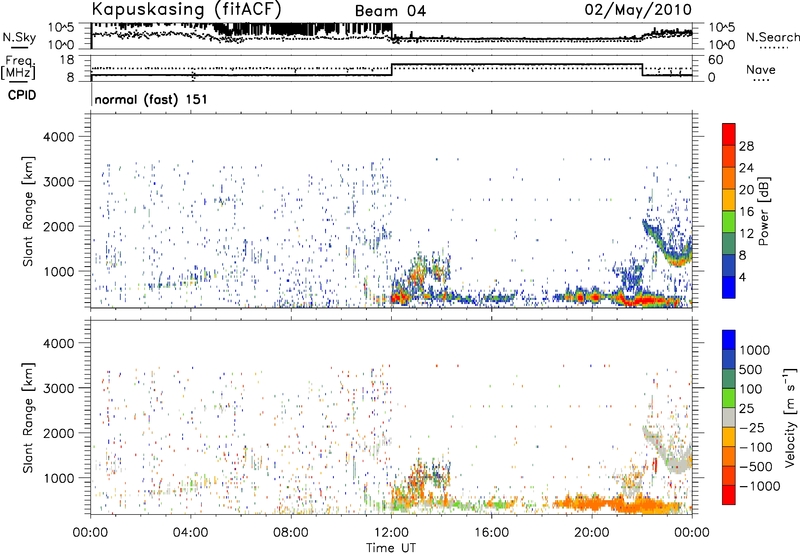Click the red top of power colorbar
800x554 pixels.
pos(729,134)
